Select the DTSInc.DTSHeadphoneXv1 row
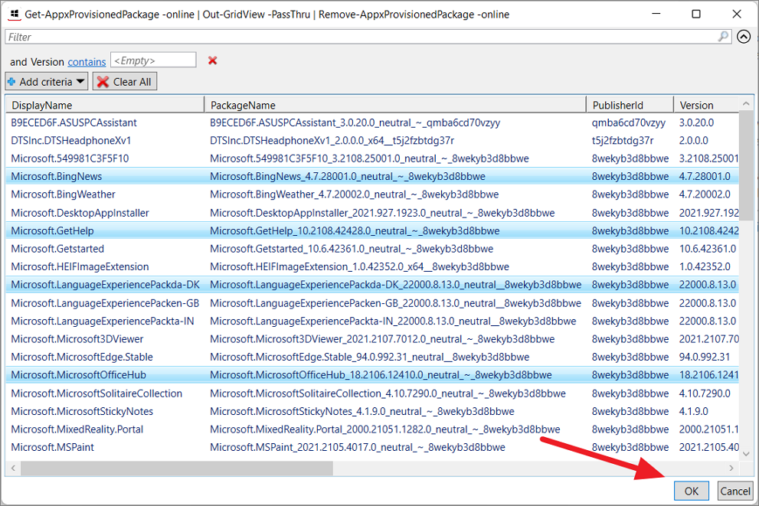 372,140
